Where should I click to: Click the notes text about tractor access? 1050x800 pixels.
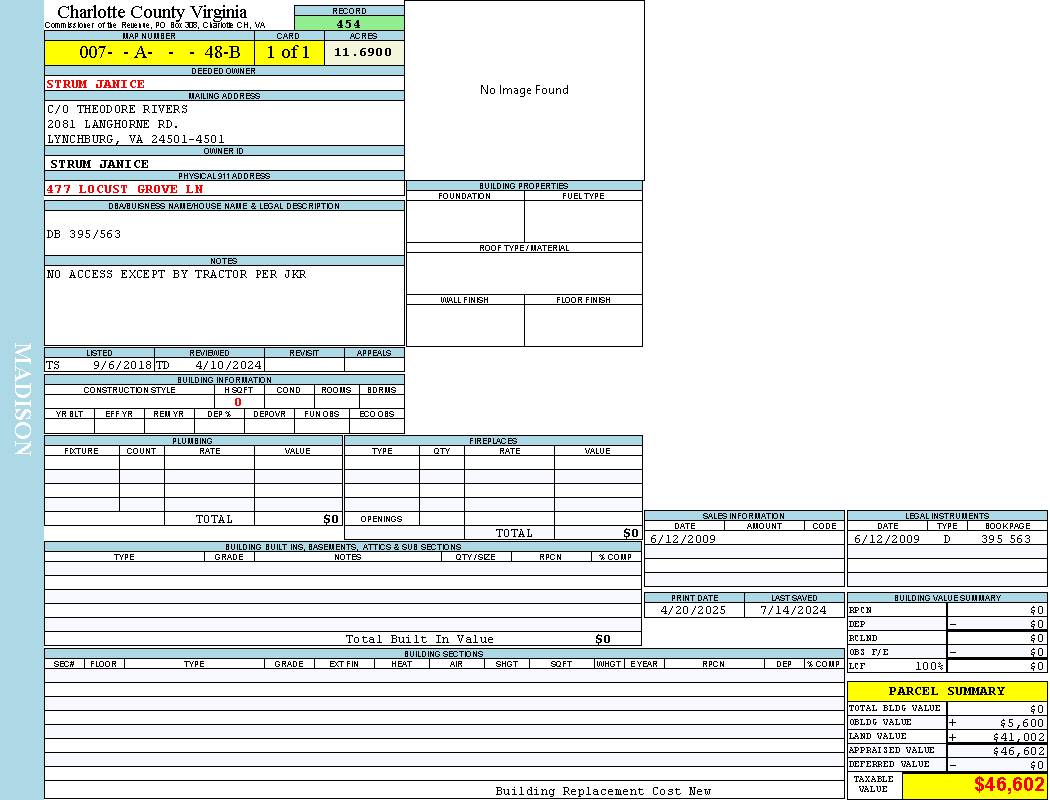point(177,274)
